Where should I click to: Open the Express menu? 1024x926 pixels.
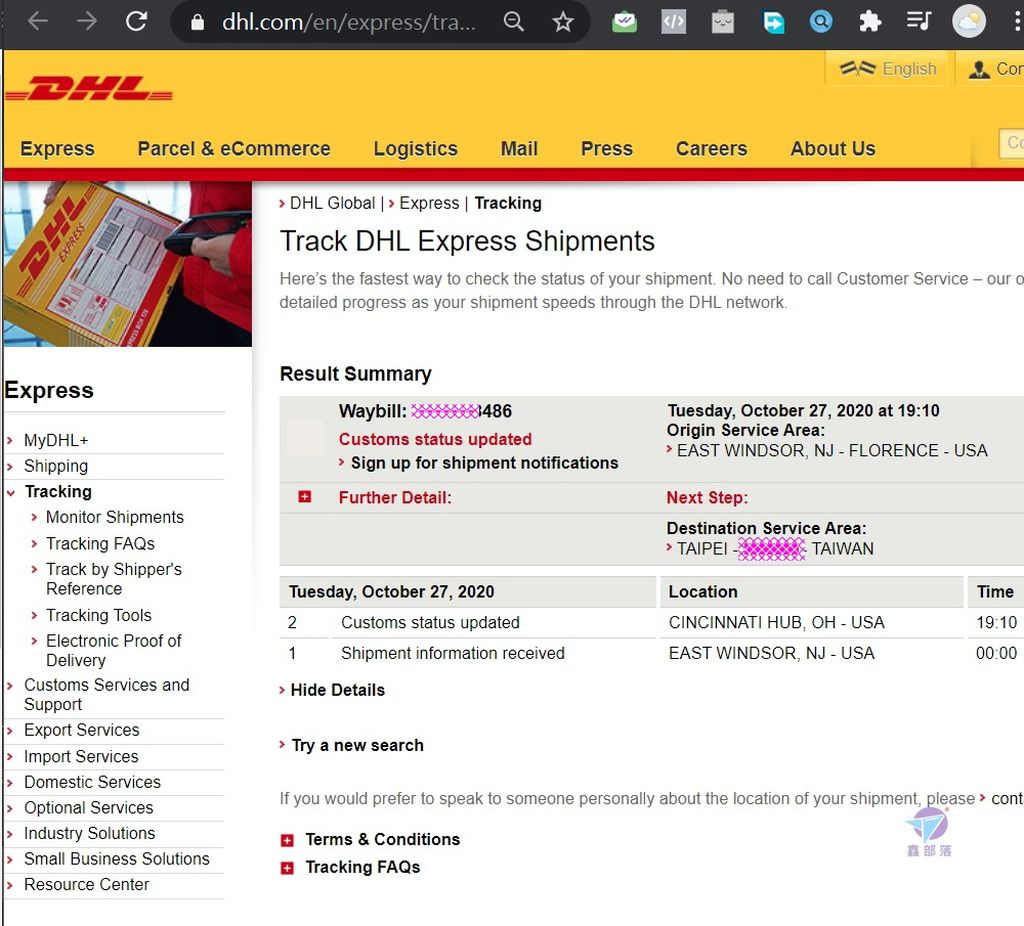click(x=57, y=148)
